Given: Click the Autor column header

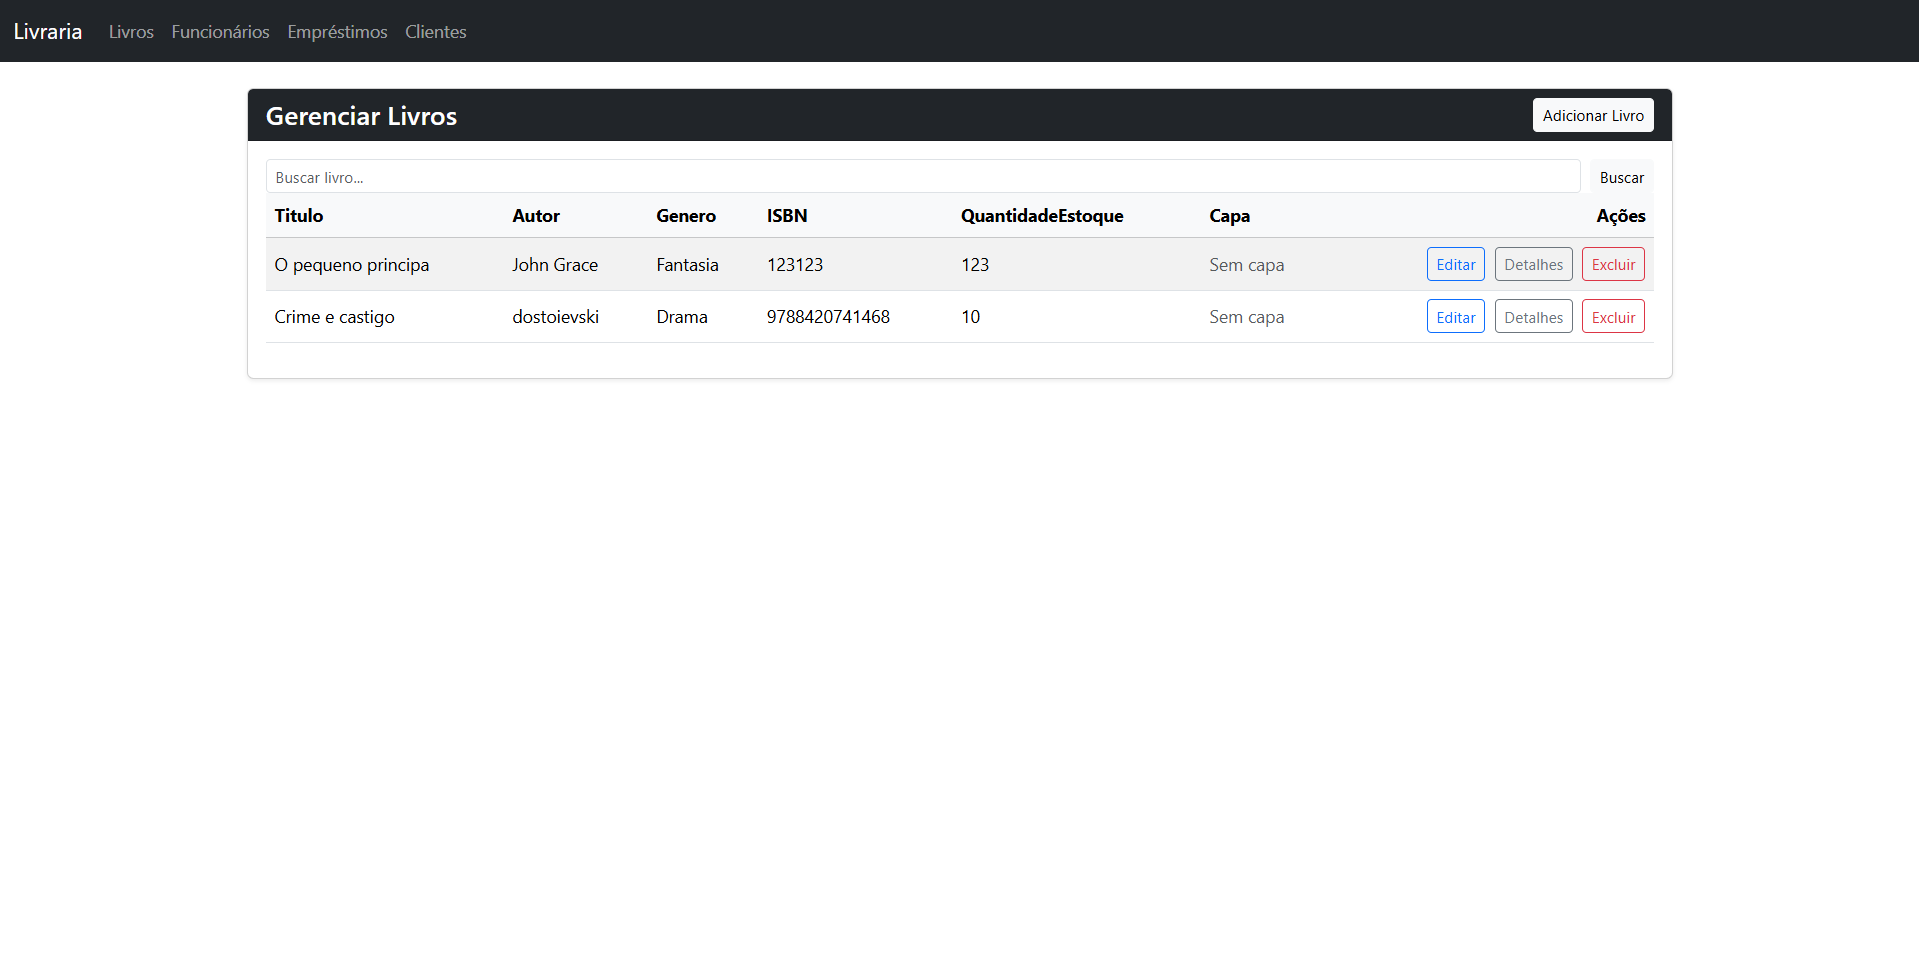Looking at the screenshot, I should pyautogui.click(x=536, y=216).
